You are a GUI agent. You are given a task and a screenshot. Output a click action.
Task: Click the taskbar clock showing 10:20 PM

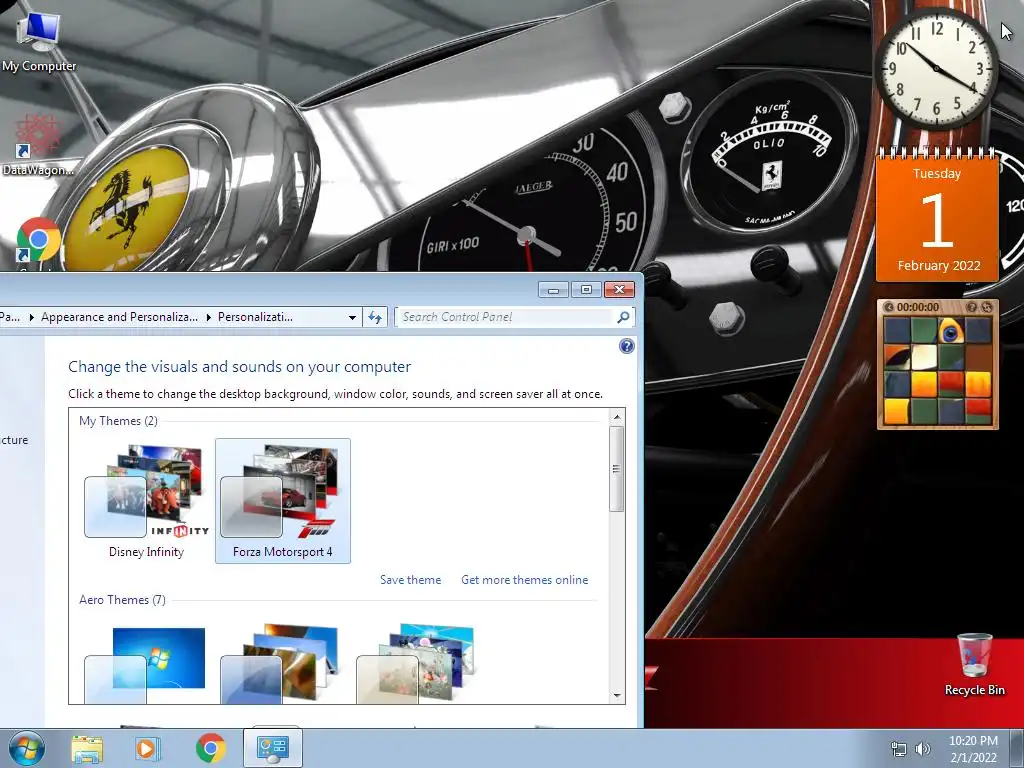pyautogui.click(x=973, y=749)
